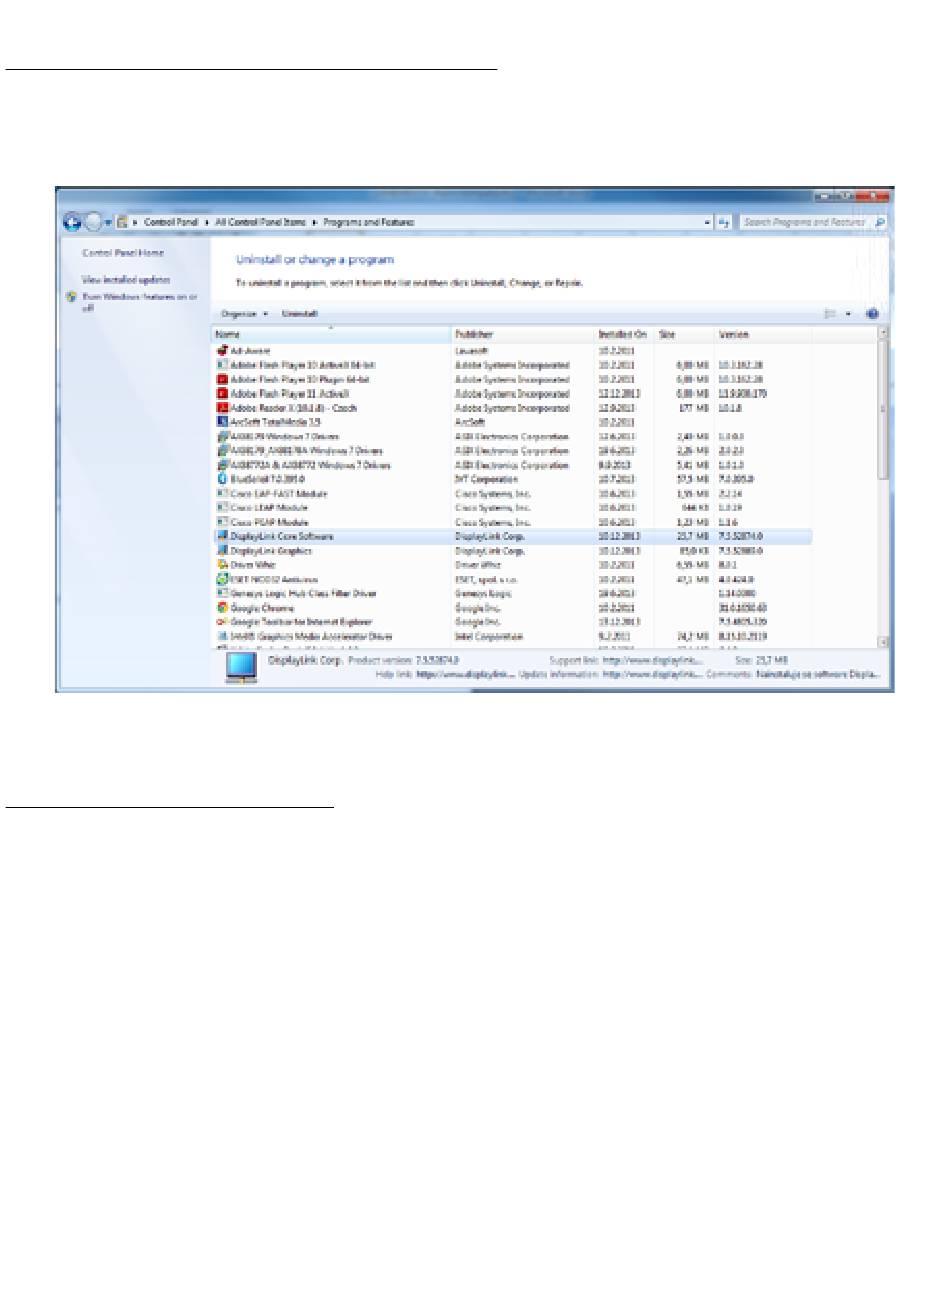Click the Intel Corporation publisher cell
Viewport: 950px width, 1301px height.
pyautogui.click(x=488, y=636)
